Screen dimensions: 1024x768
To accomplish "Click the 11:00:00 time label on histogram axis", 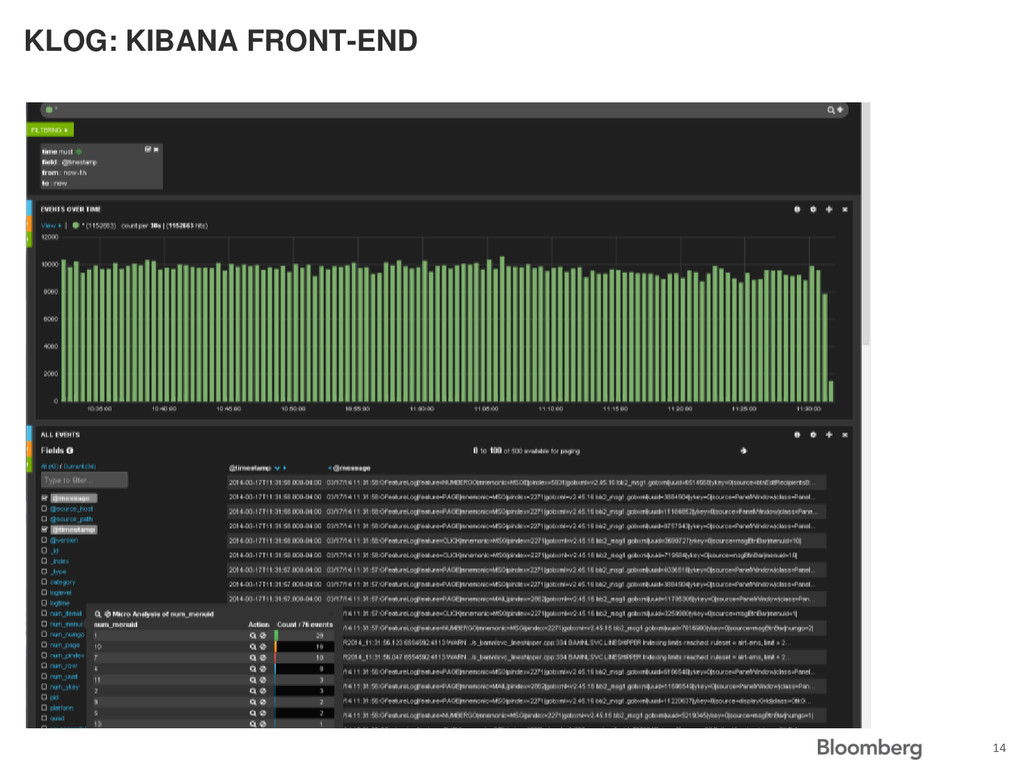I will (x=421, y=409).
